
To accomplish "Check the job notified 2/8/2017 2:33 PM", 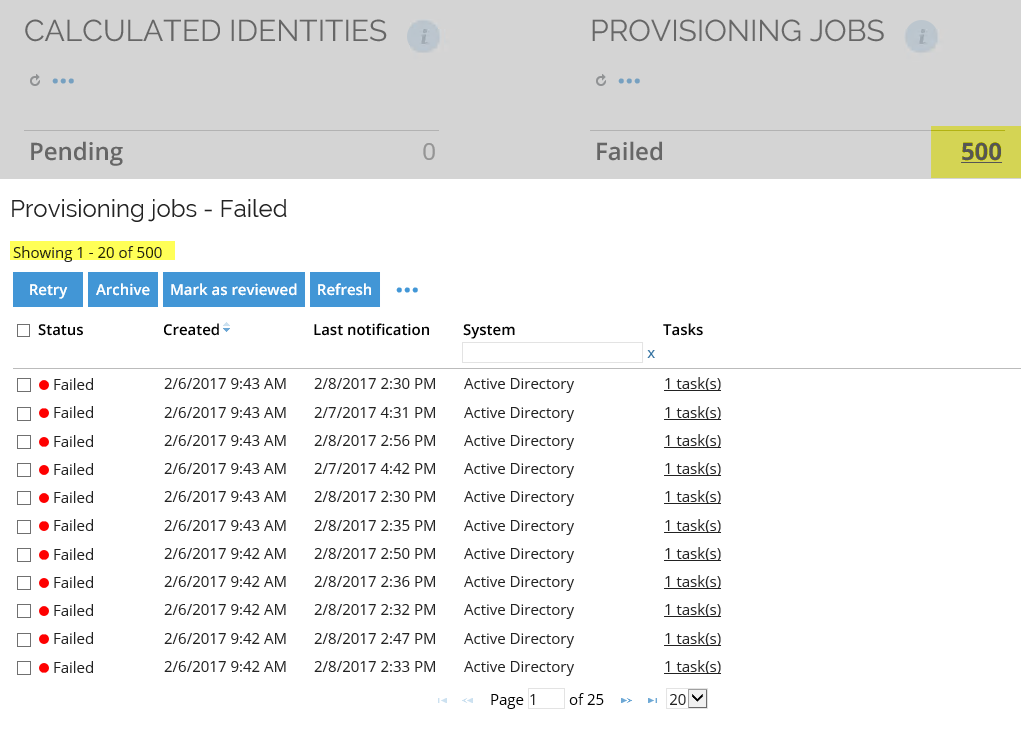I will 23,668.
